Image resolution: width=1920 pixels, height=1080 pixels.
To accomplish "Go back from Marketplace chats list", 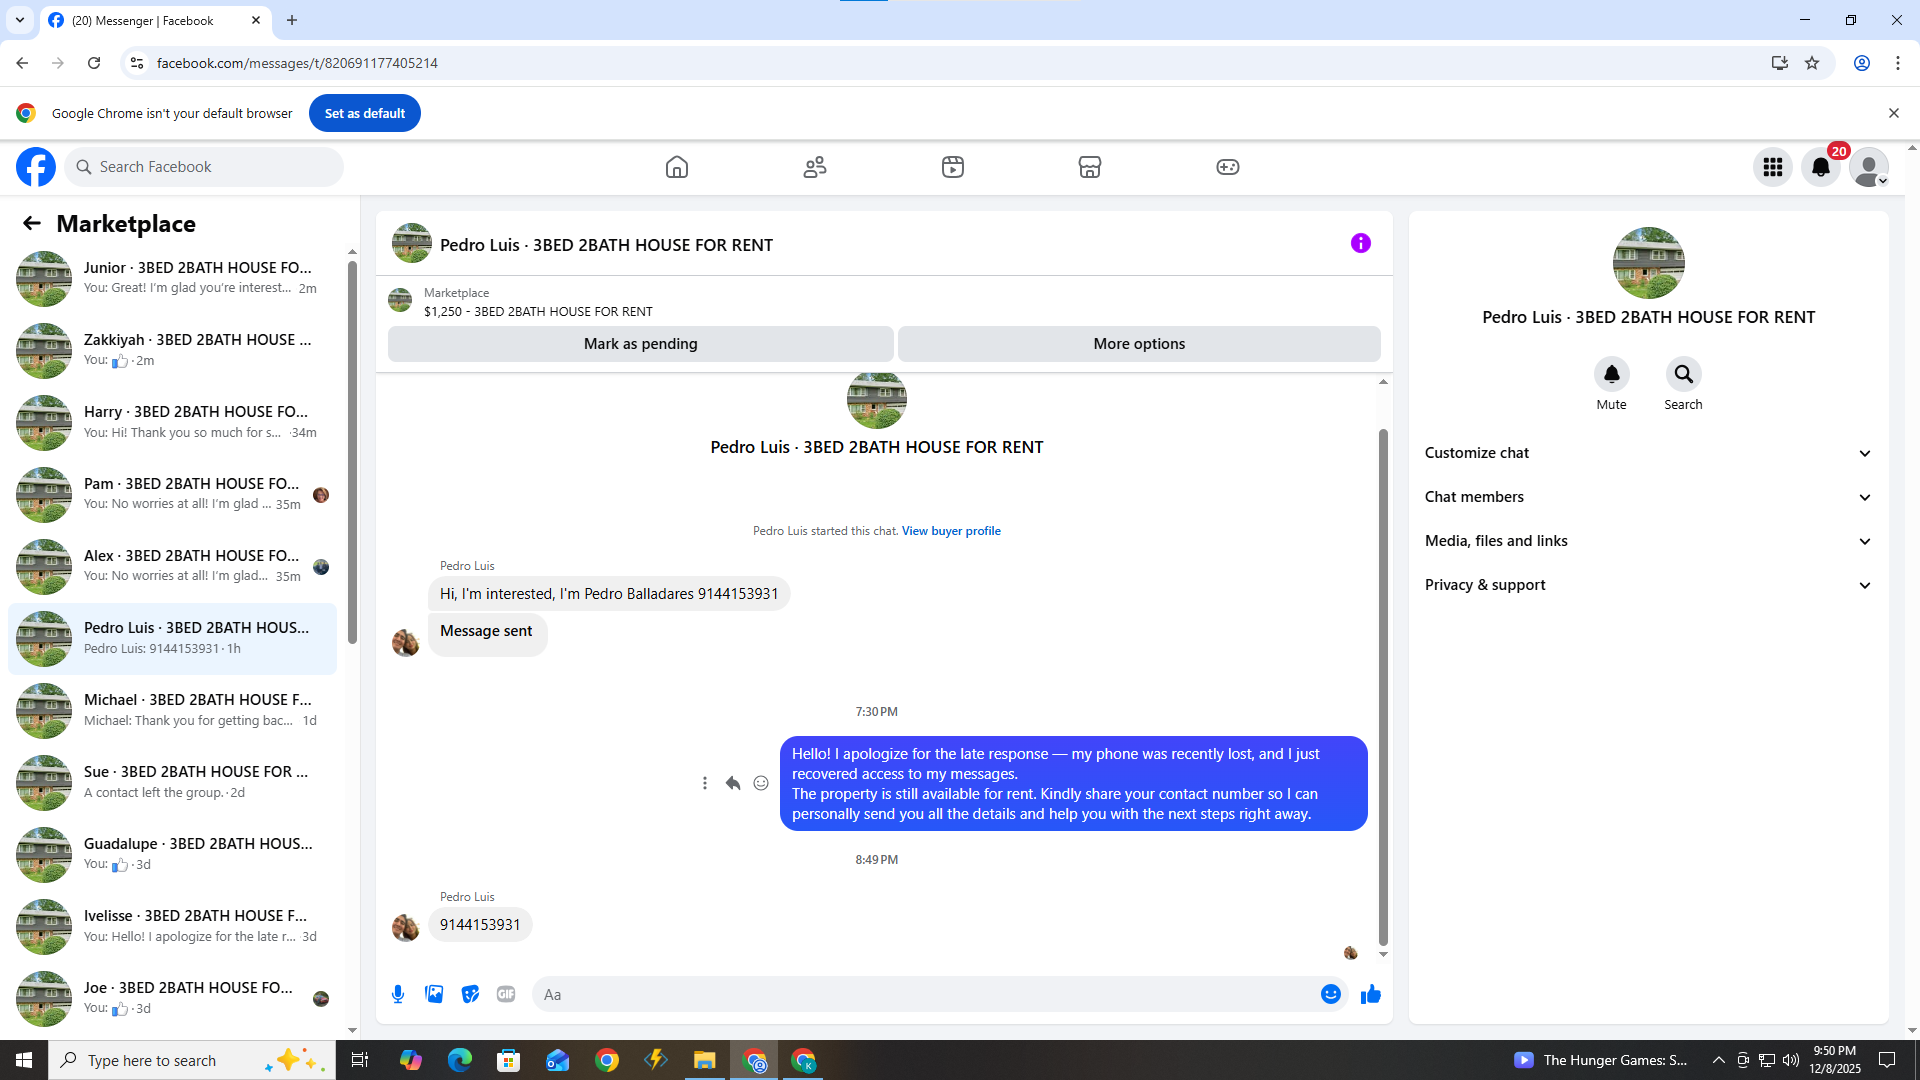I will pos(32,223).
